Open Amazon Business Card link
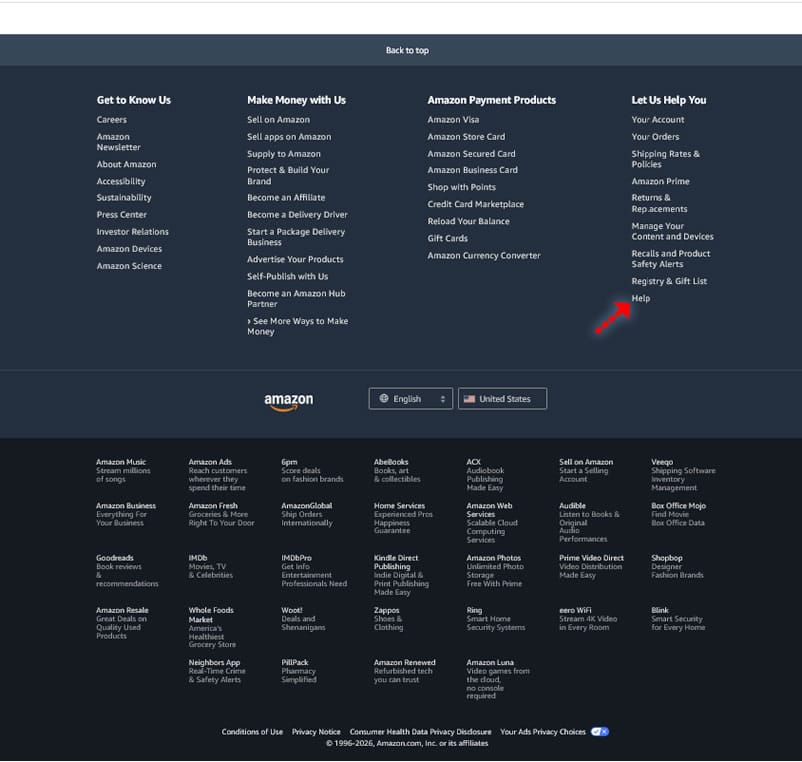The height and width of the screenshot is (762, 802). (472, 170)
